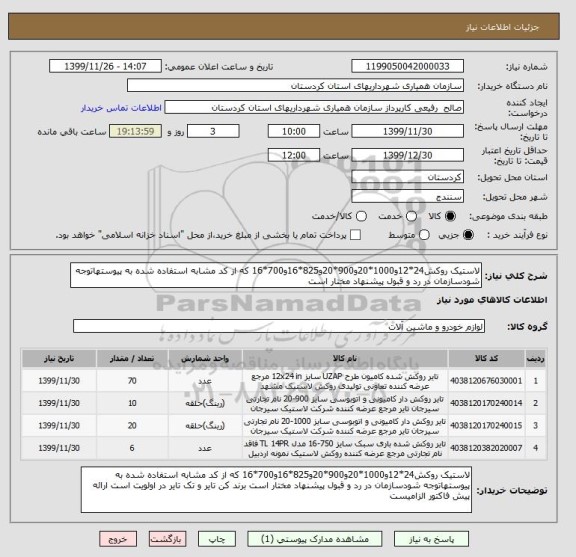
Task: Click the کد کالا column header
Action: click(x=486, y=358)
